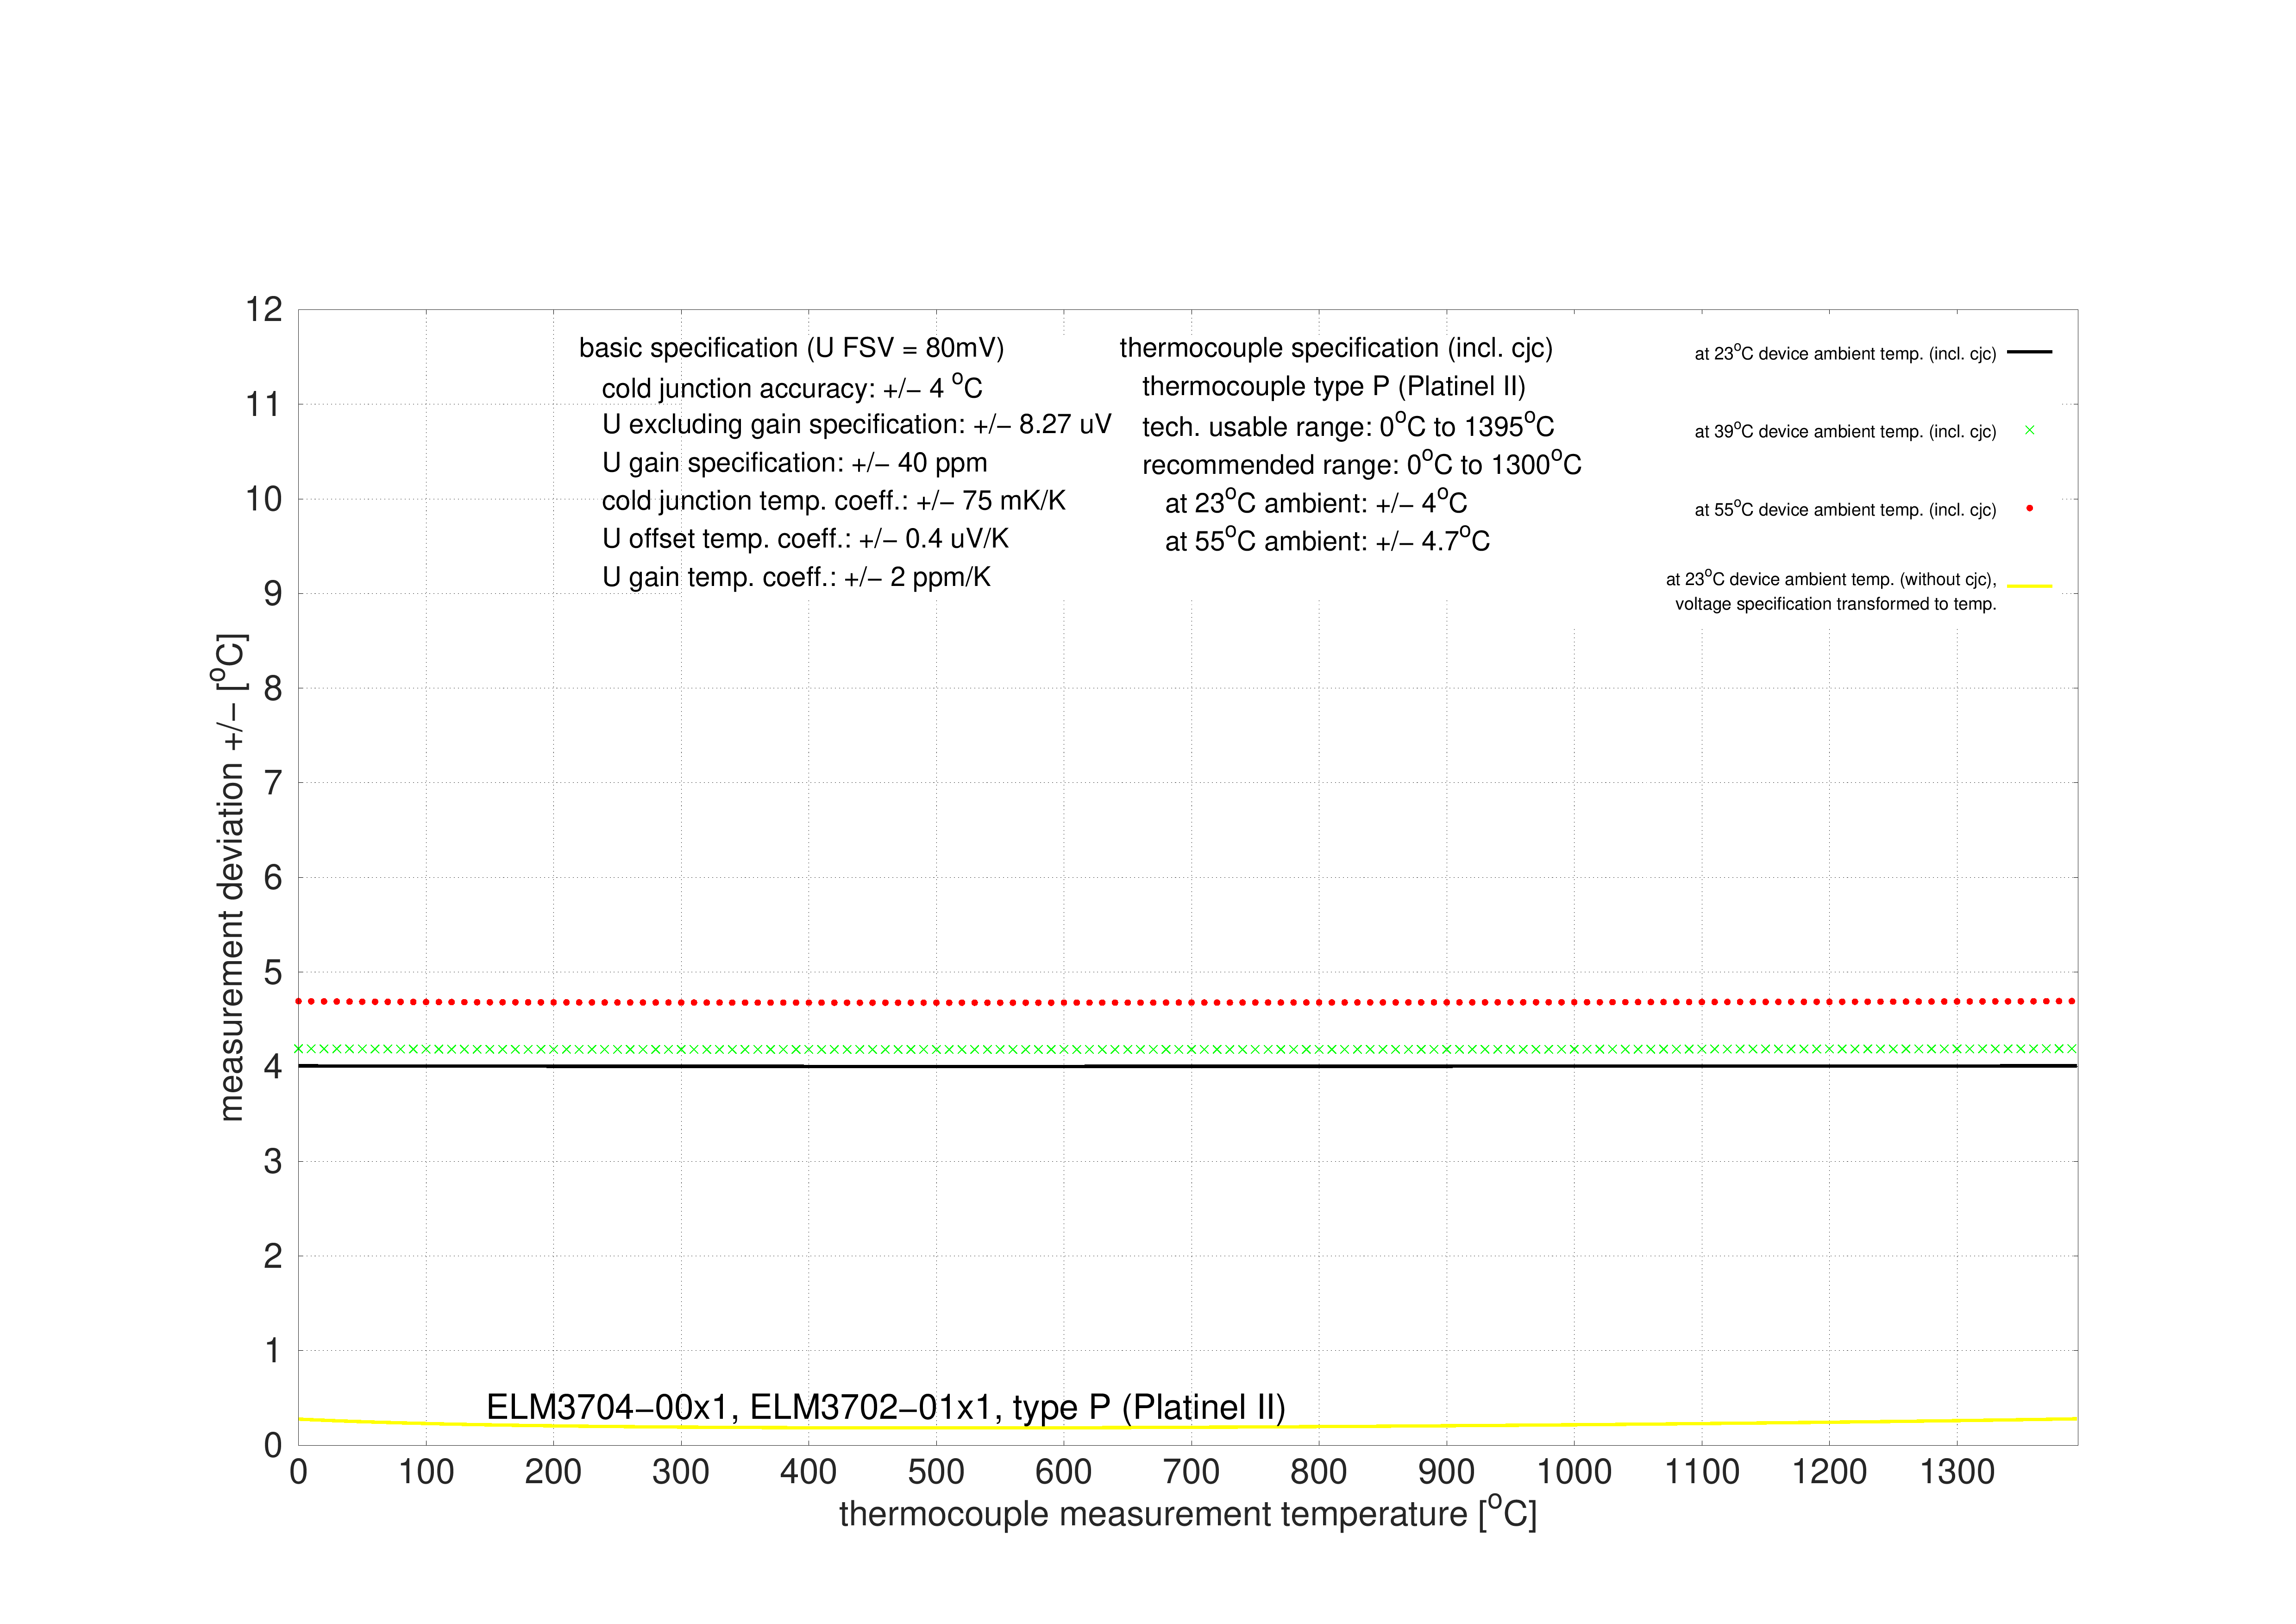Click legend text 'voltage specification transformed to temp.'
This screenshot has height=1624, width=2296.
click(1836, 604)
